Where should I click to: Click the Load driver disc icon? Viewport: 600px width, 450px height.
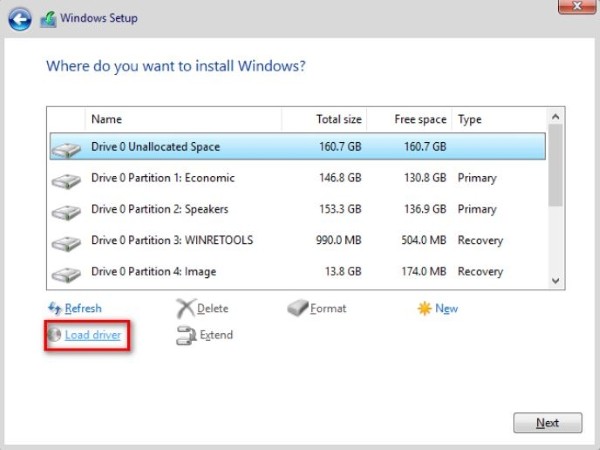coord(54,335)
